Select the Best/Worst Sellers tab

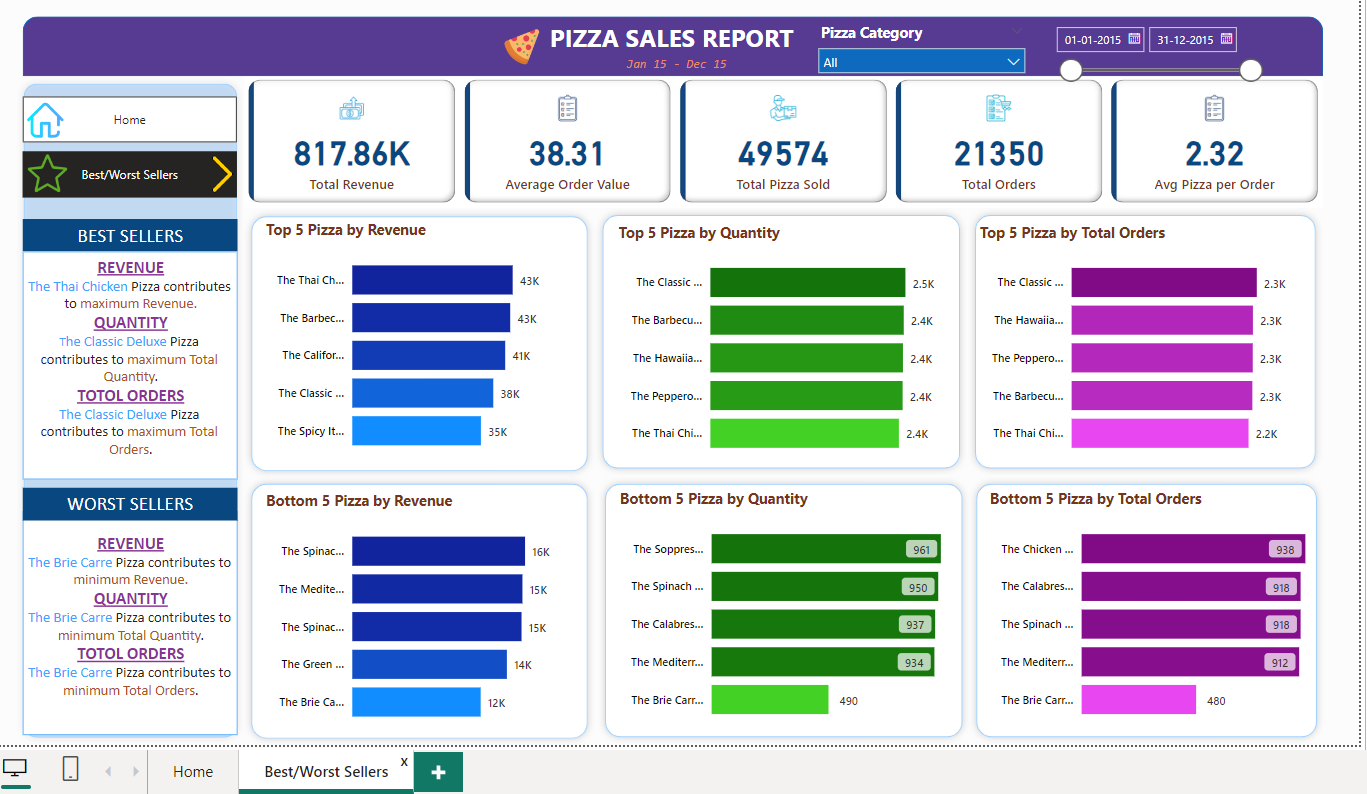pos(326,771)
